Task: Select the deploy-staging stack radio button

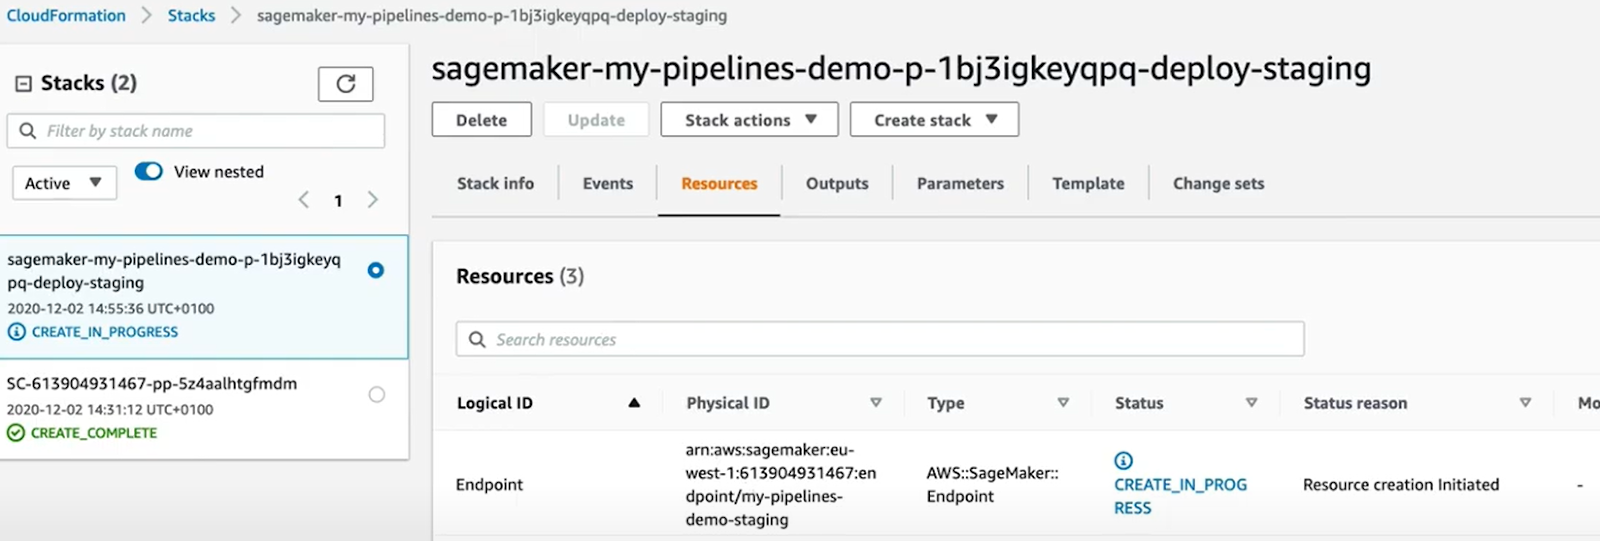Action: [x=376, y=270]
